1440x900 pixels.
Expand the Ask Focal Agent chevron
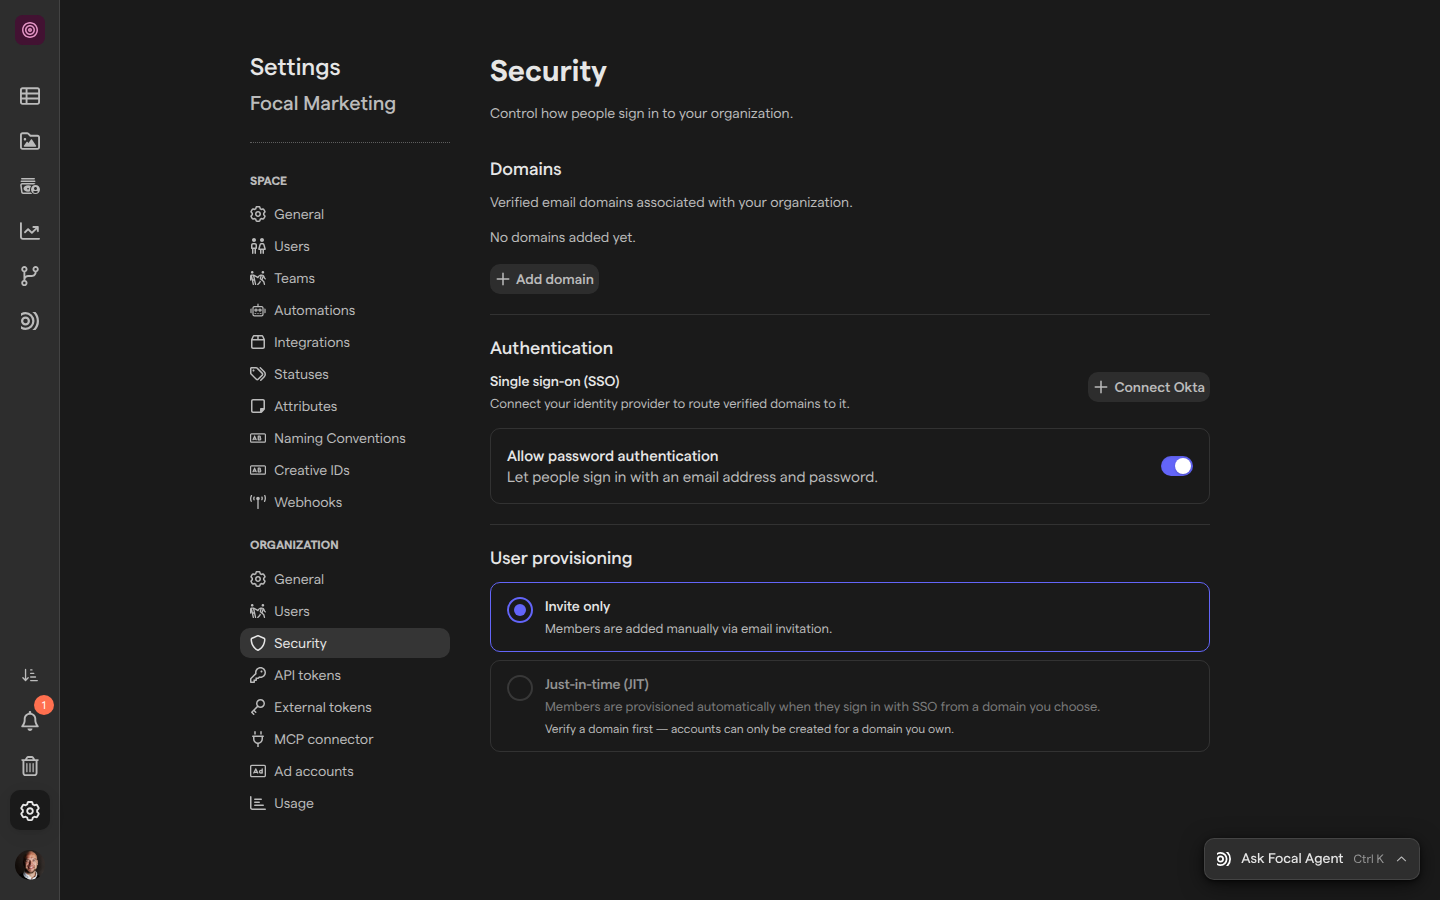(x=1402, y=859)
